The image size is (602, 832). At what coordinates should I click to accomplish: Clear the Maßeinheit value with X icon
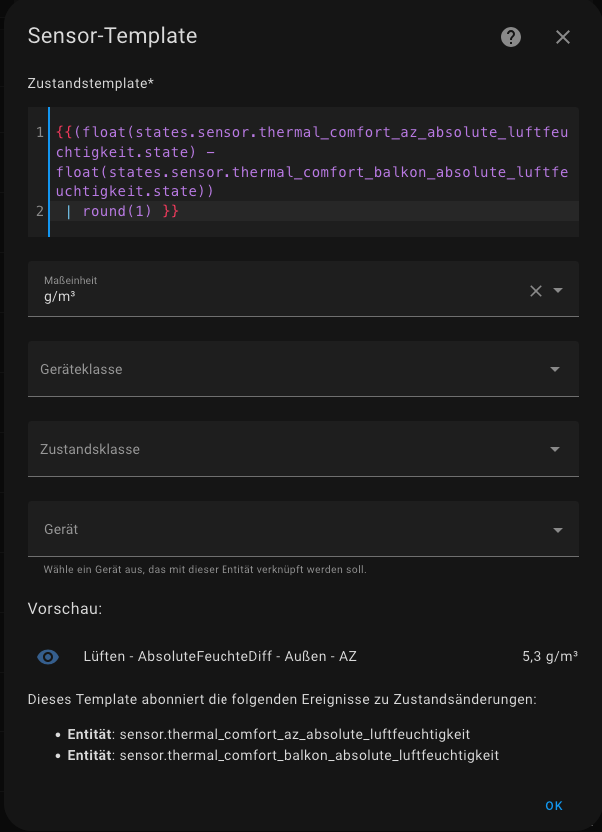pos(536,291)
